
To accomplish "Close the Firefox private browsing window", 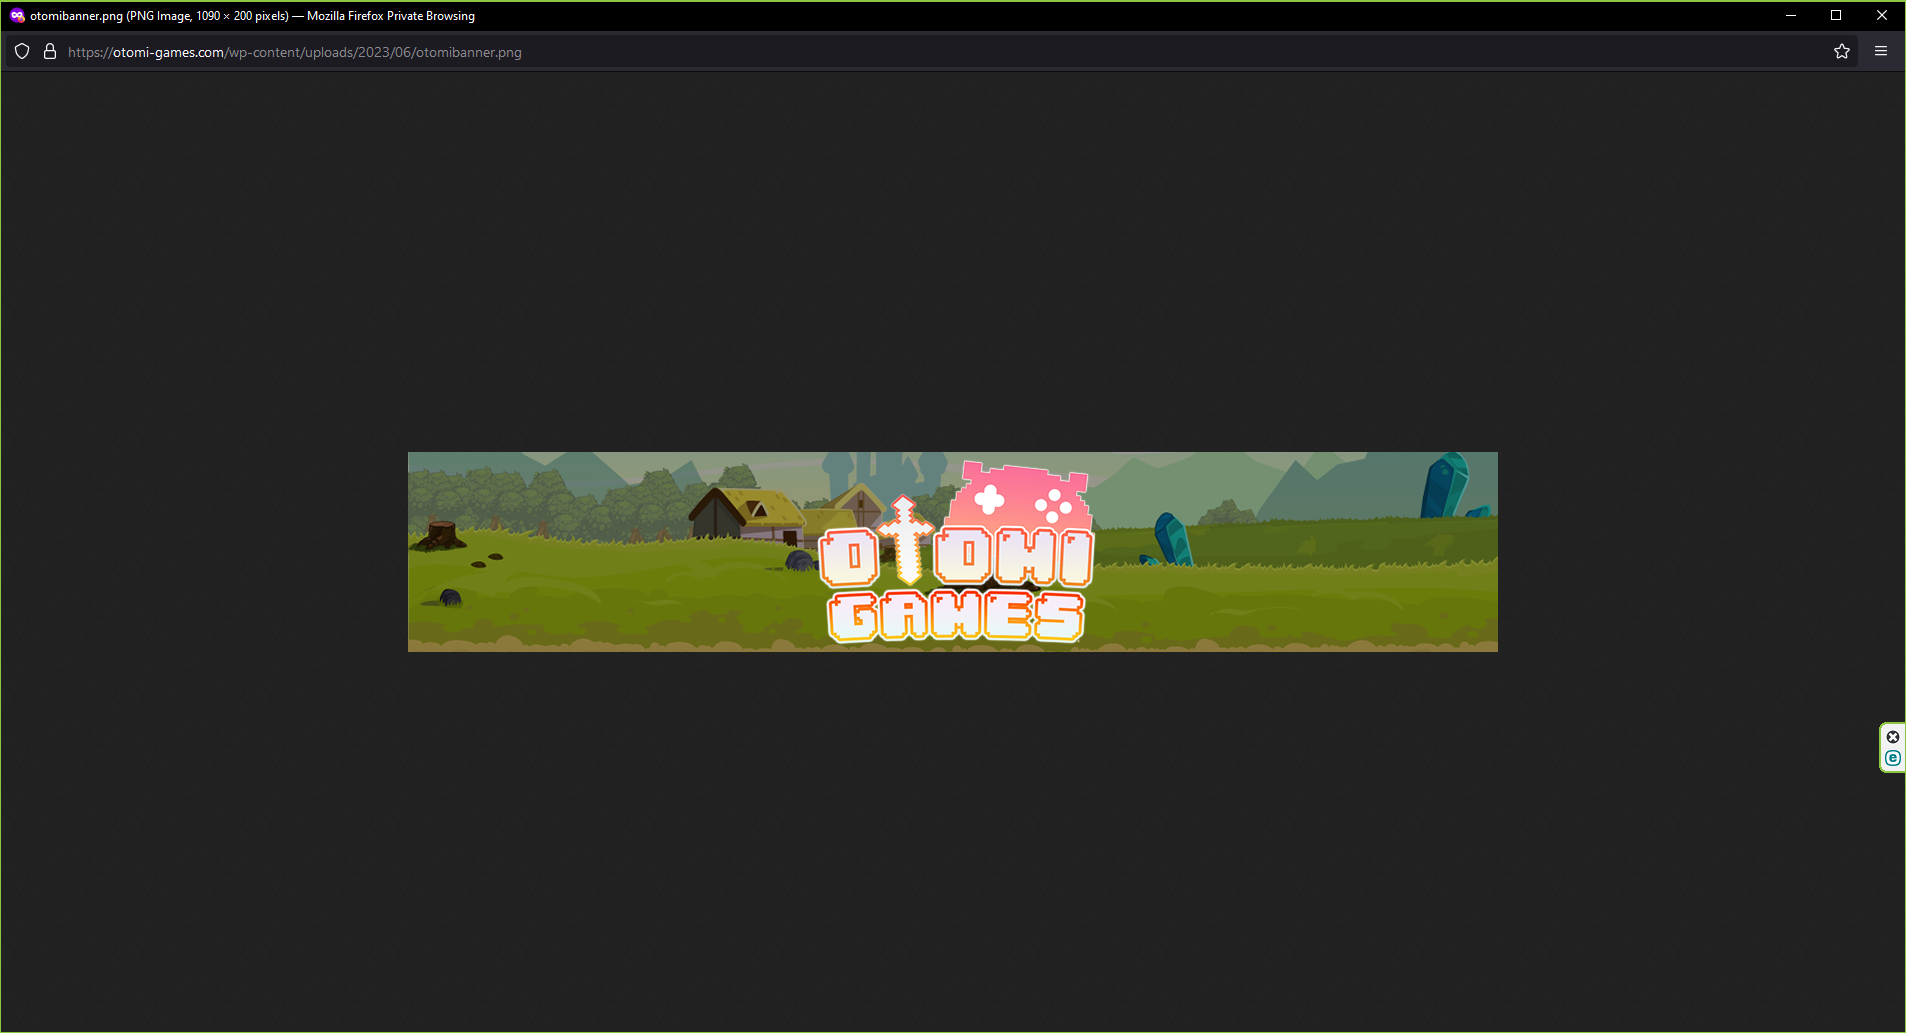I will tap(1882, 15).
